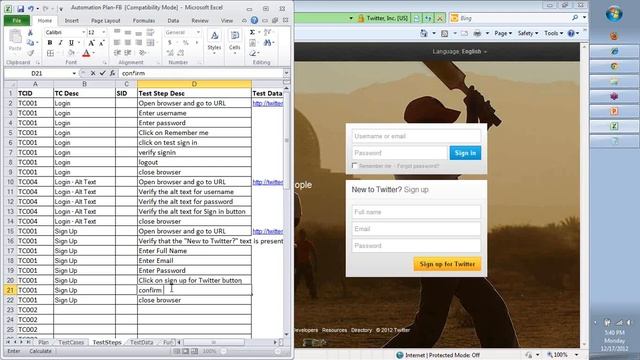Viewport: 640px width, 360px height.
Task: Open Insert Function fx dialog
Action: 112,73
